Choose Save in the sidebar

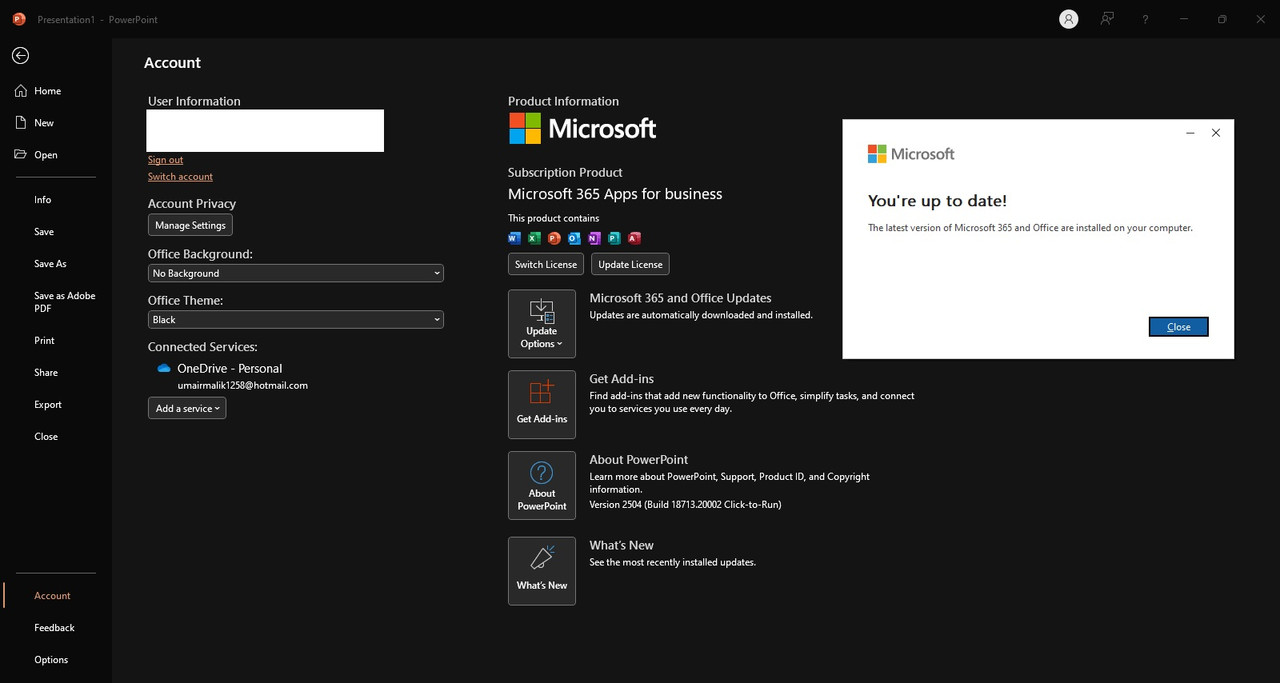pos(44,232)
